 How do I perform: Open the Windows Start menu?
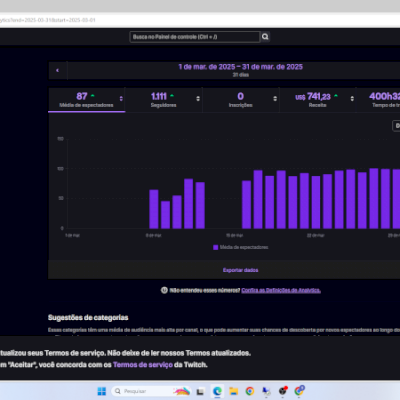[101, 391]
